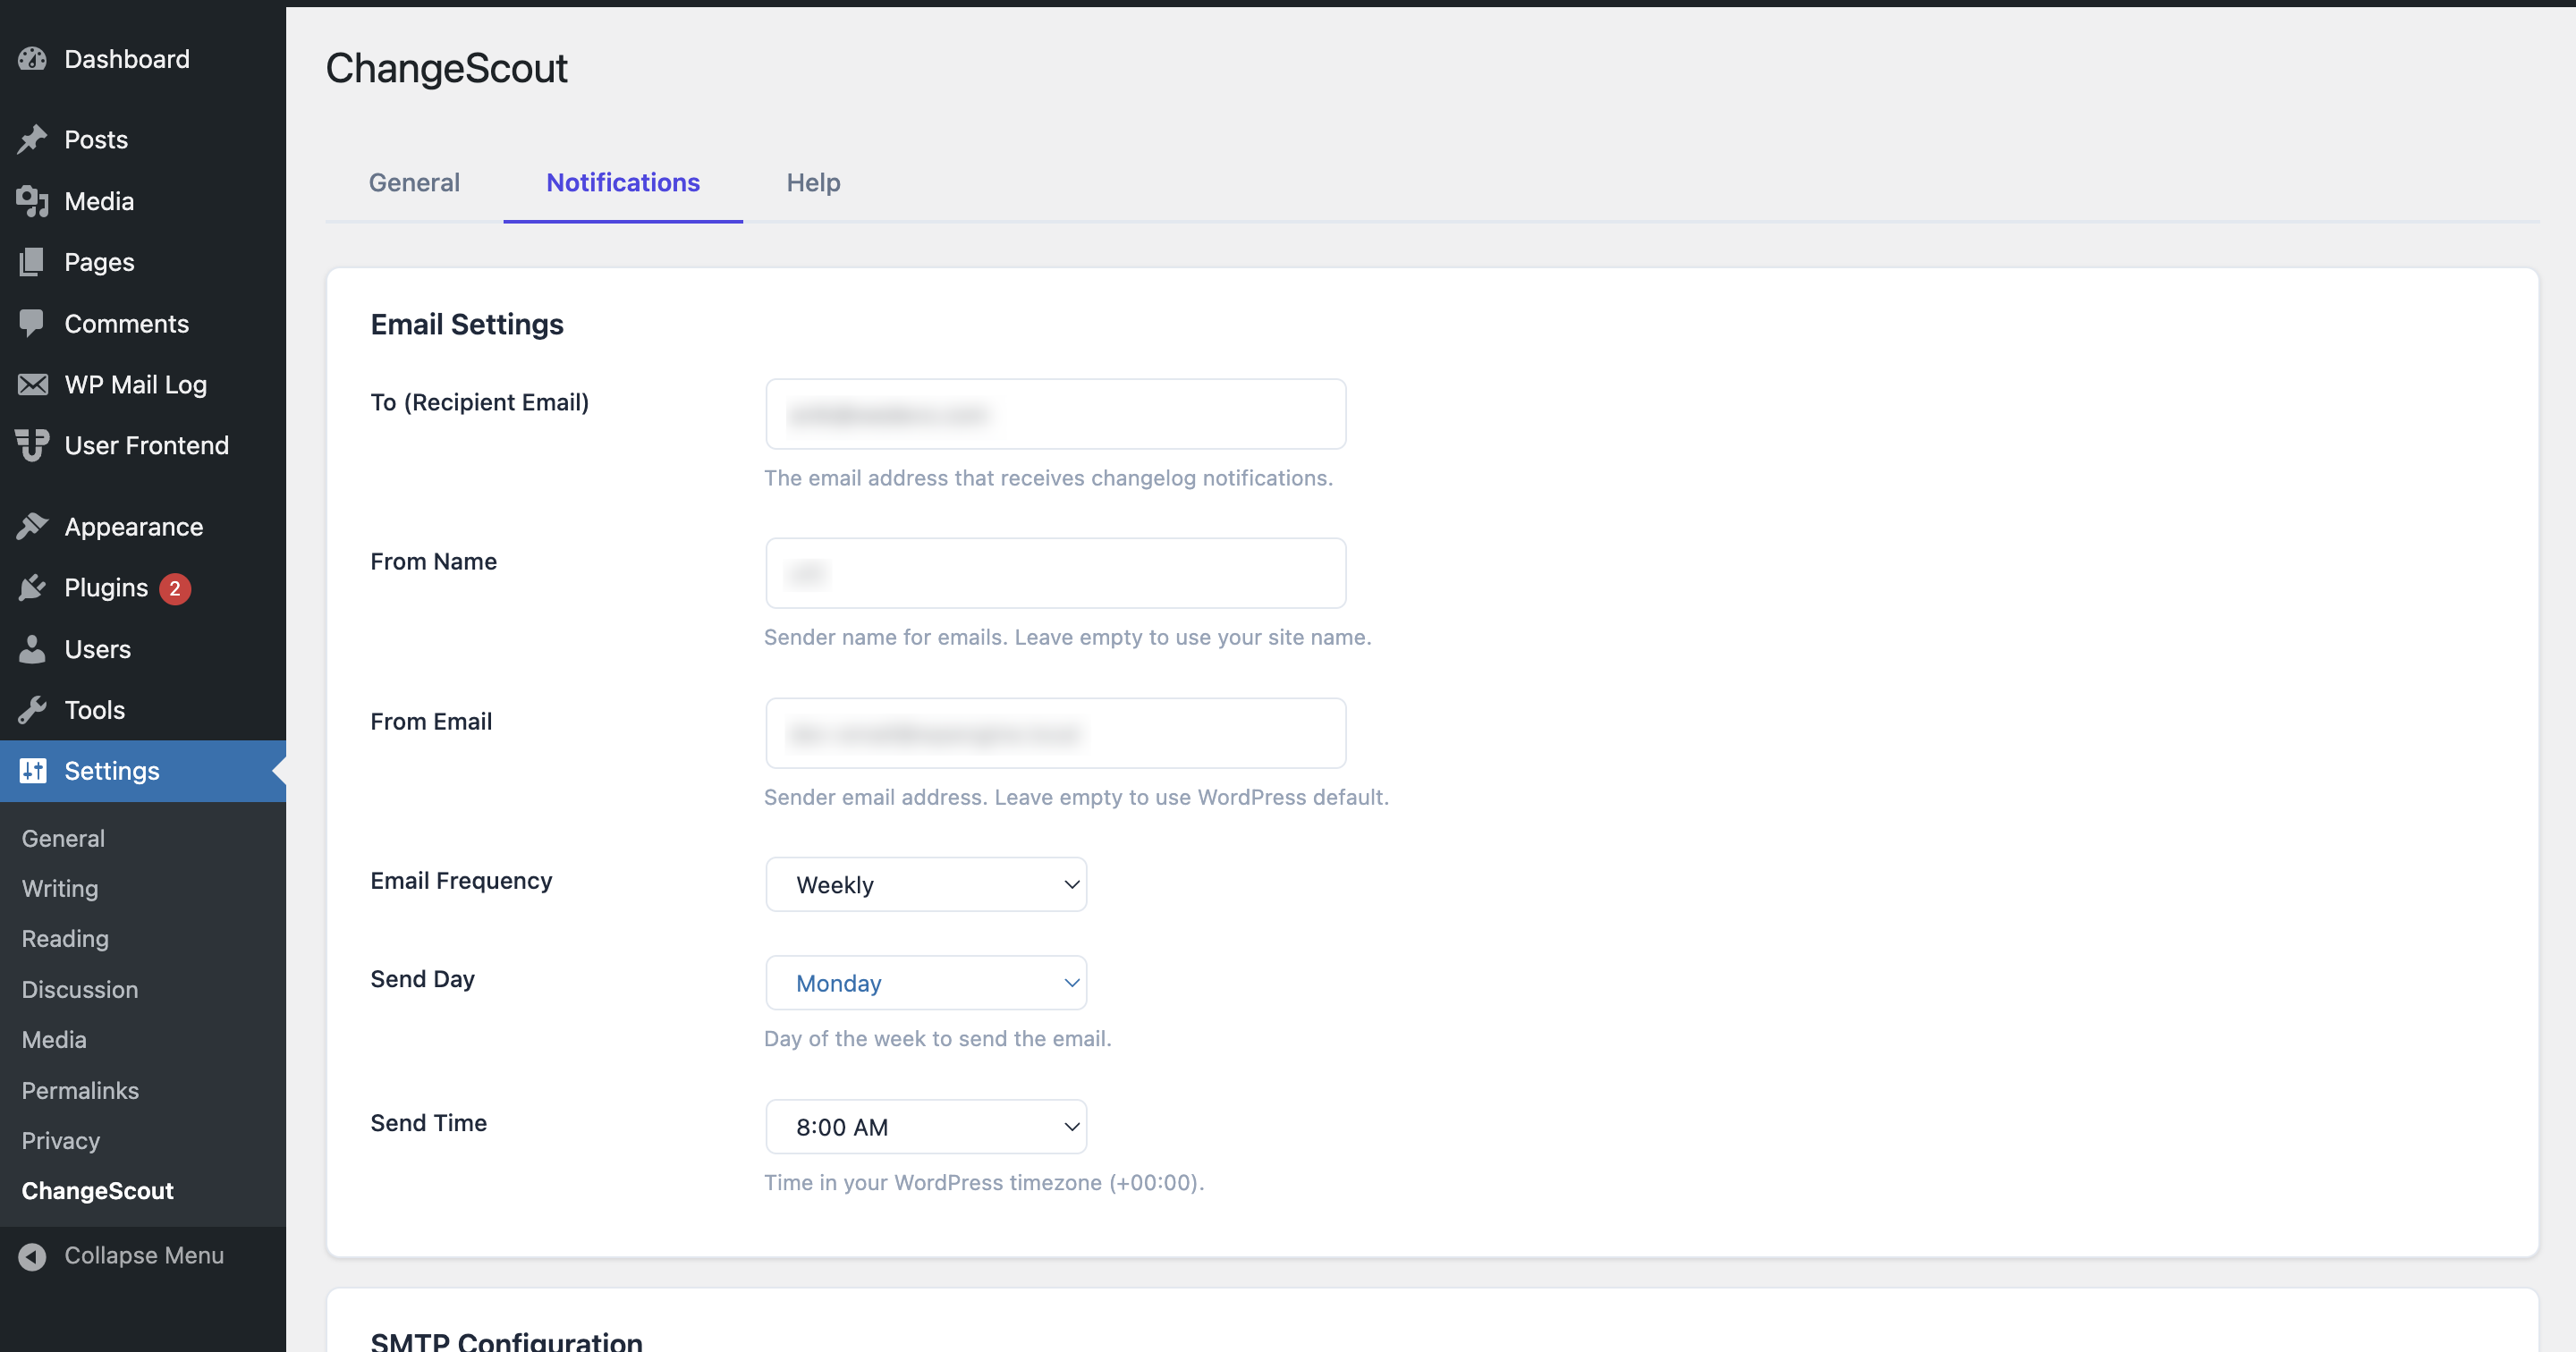The width and height of the screenshot is (2576, 1352).
Task: Go to Privacy settings
Action: (x=60, y=1140)
